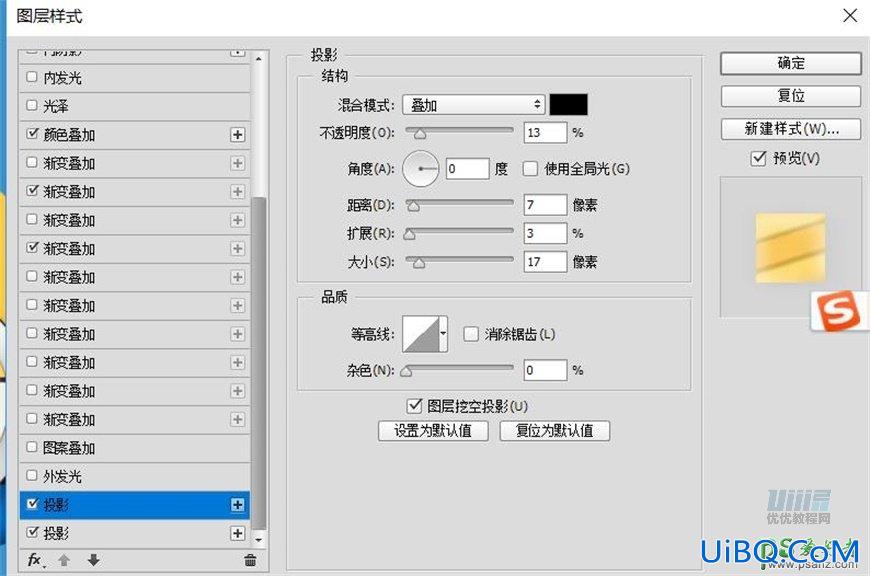
Task: Click the style list scrollbar down arrow
Action: [x=259, y=539]
